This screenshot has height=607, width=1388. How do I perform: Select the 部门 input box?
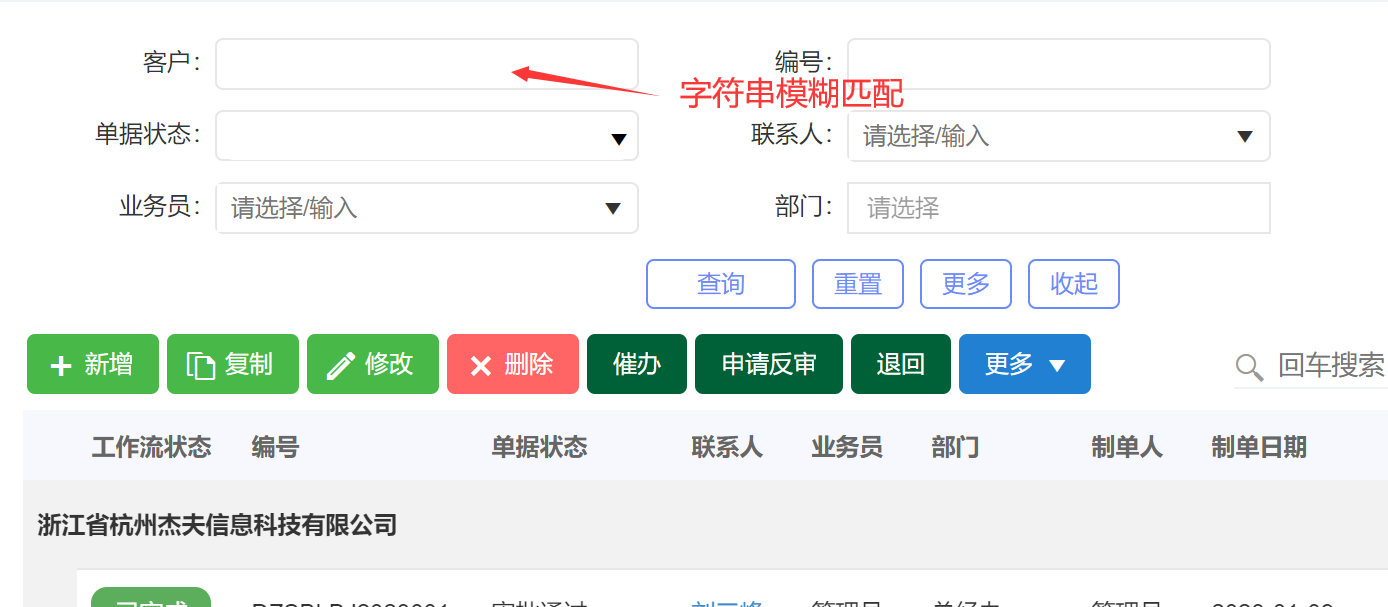coord(1058,208)
